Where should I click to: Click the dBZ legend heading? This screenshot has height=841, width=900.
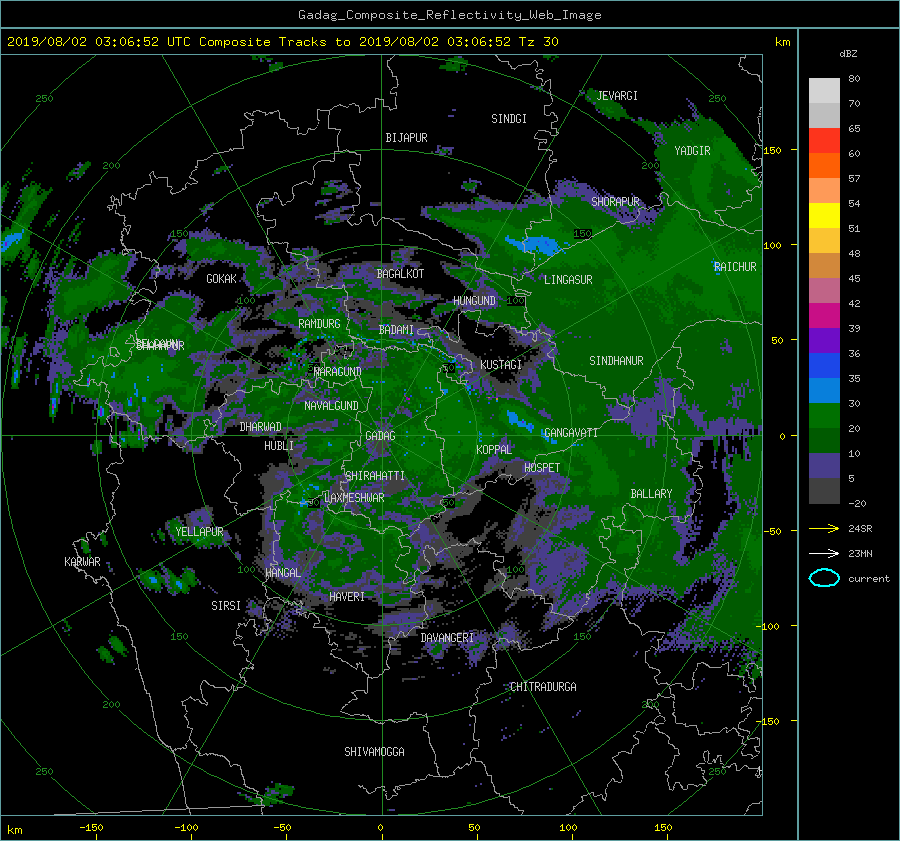point(848,54)
